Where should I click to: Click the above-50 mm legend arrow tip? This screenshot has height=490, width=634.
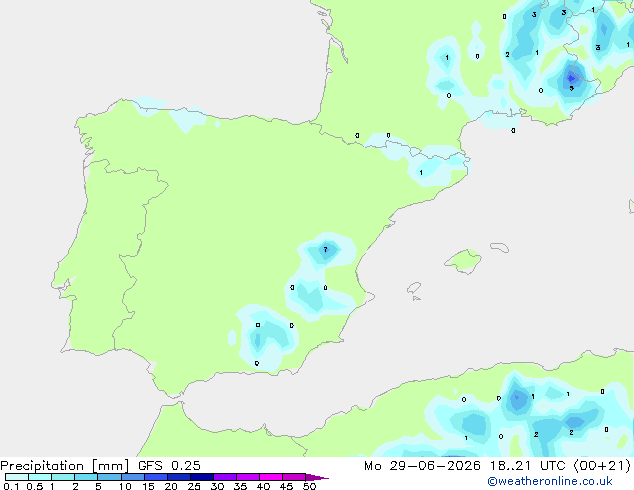point(317,477)
